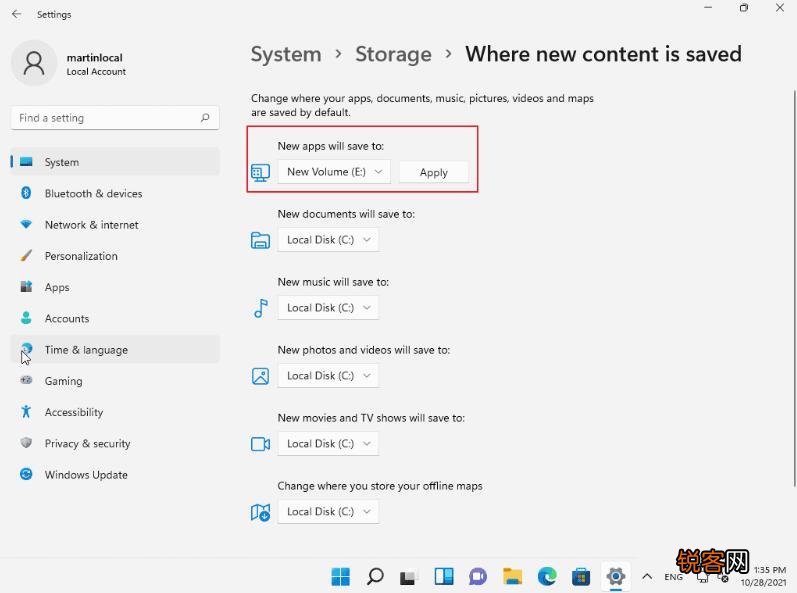Open the Widgets panel from taskbar
Image resolution: width=797 pixels, height=593 pixels.
point(444,576)
